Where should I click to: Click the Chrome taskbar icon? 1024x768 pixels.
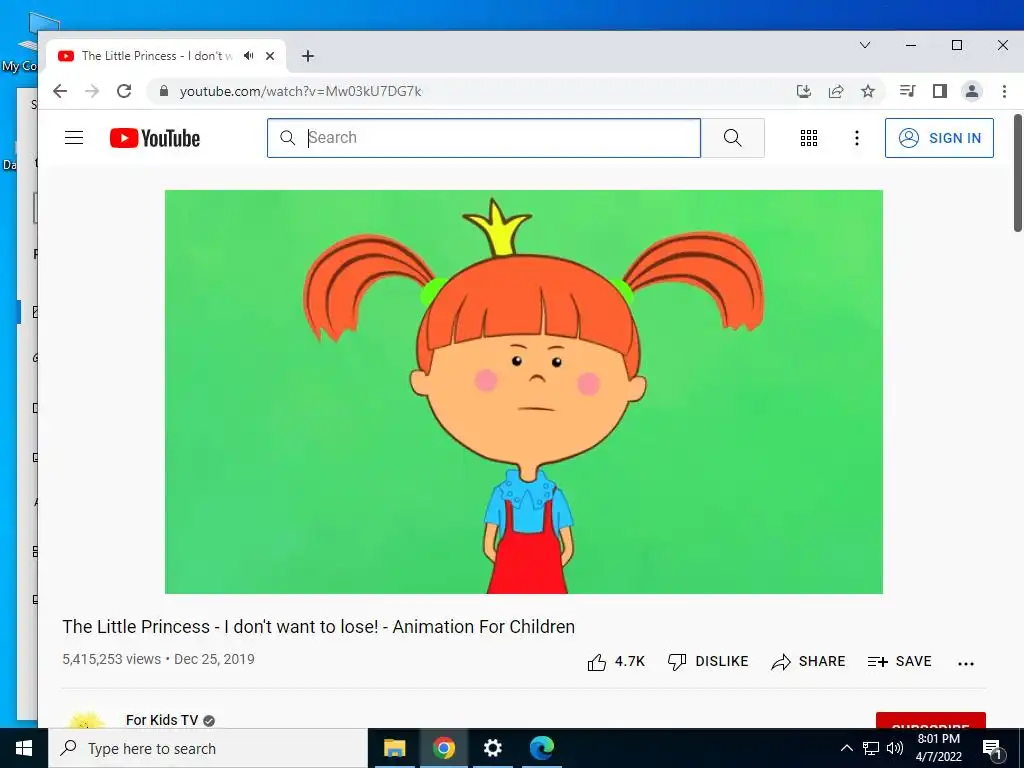click(x=443, y=748)
